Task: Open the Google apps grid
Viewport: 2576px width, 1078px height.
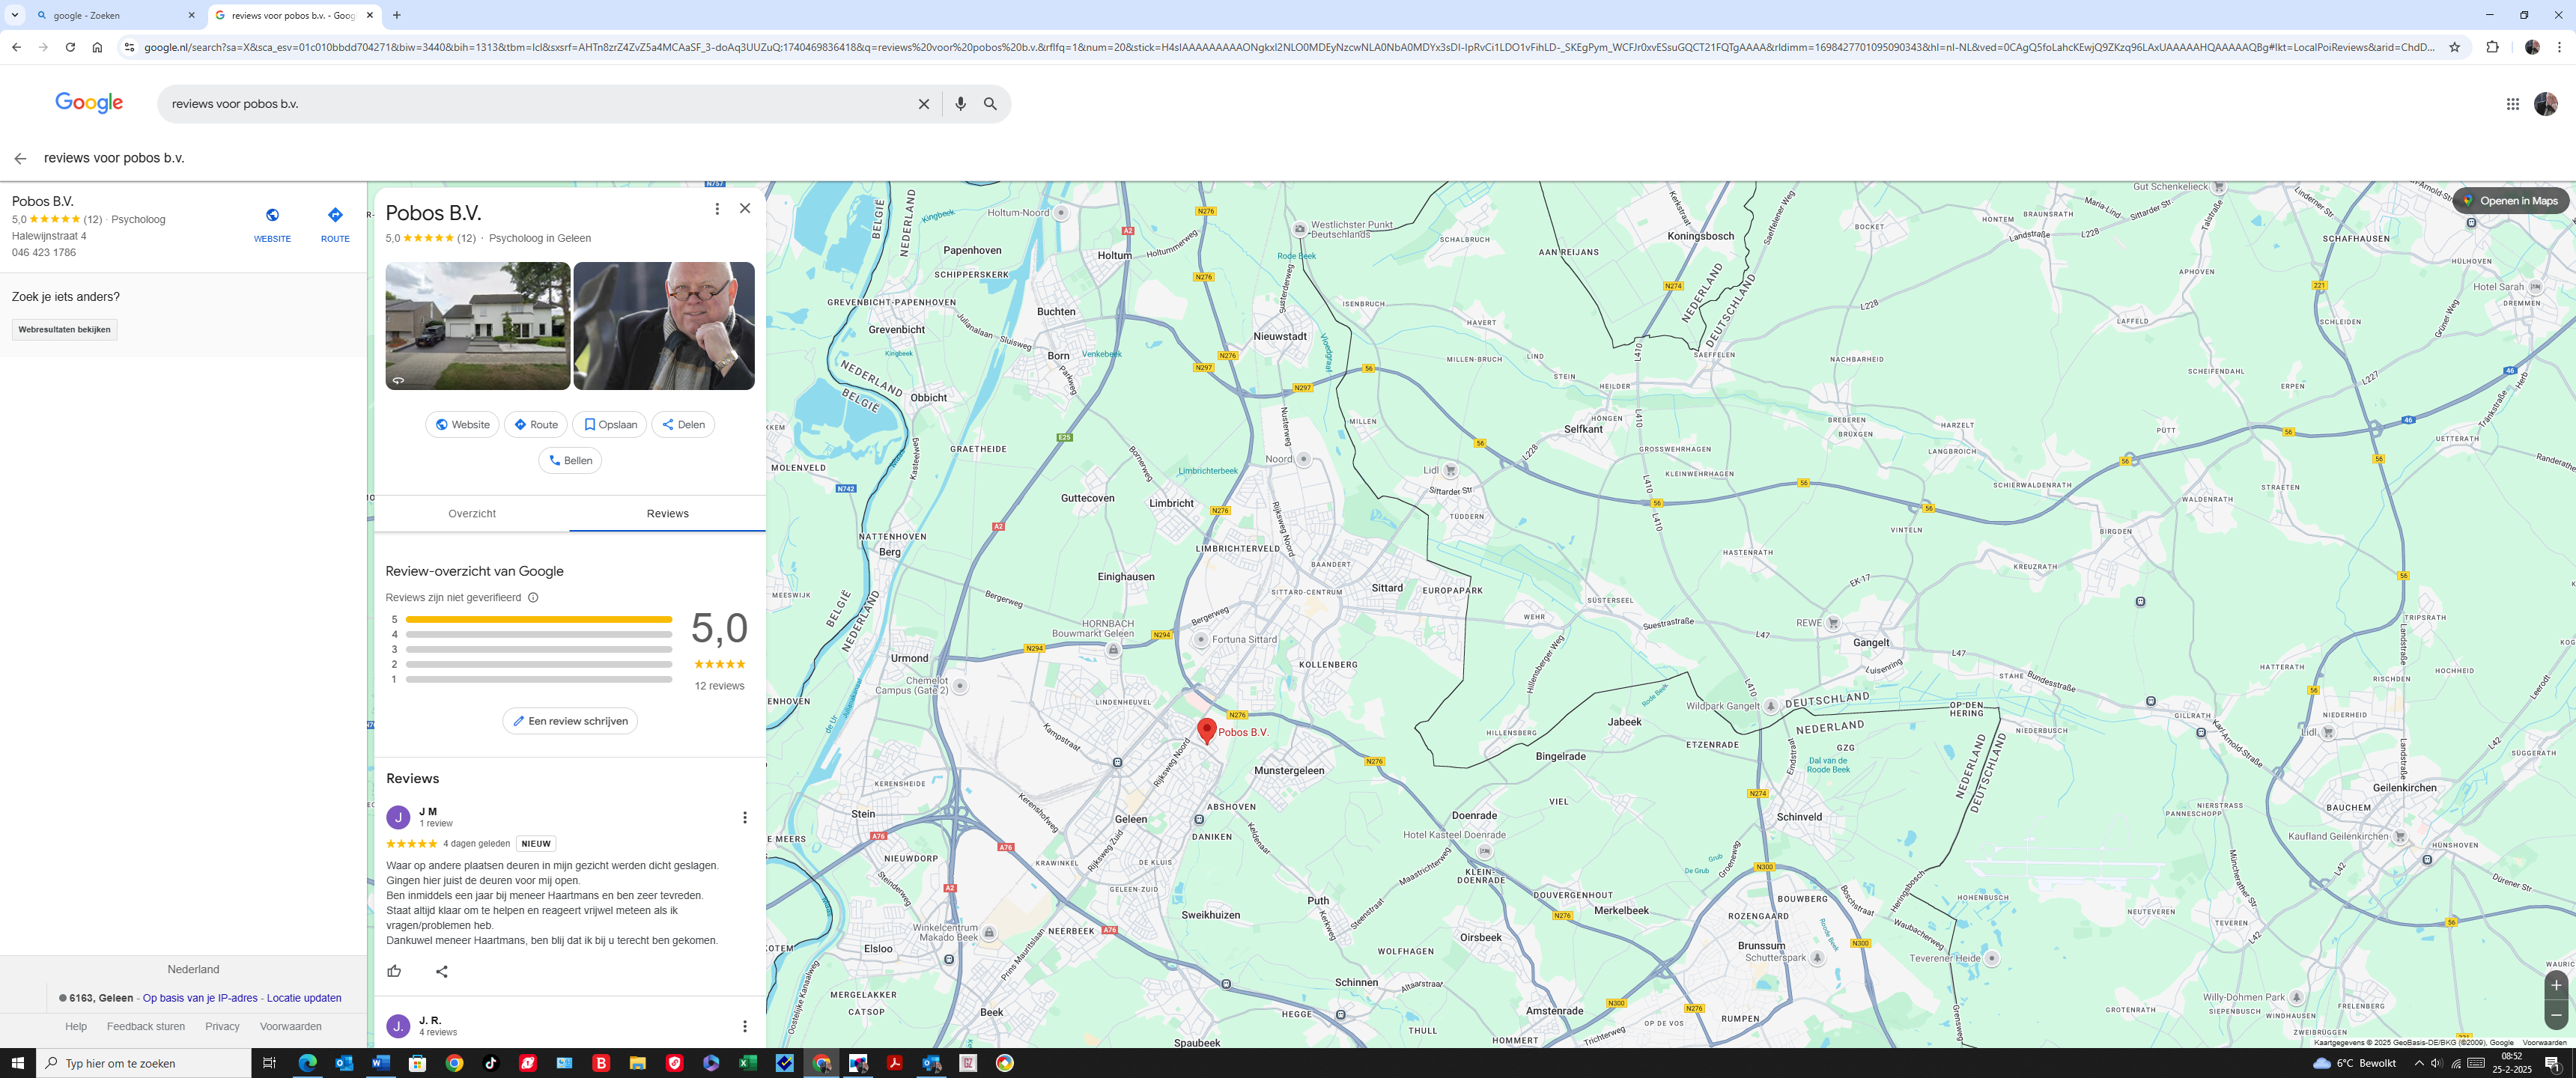Action: point(2512,104)
